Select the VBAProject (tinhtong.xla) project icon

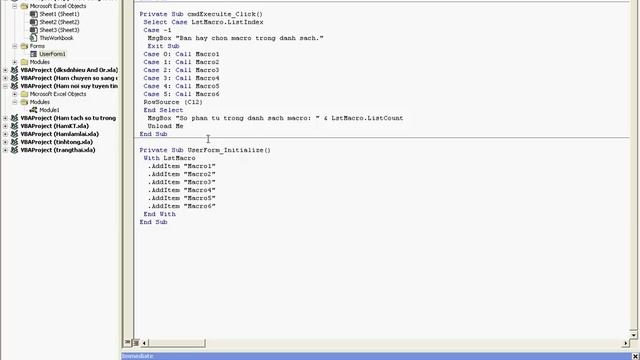[x=15, y=142]
